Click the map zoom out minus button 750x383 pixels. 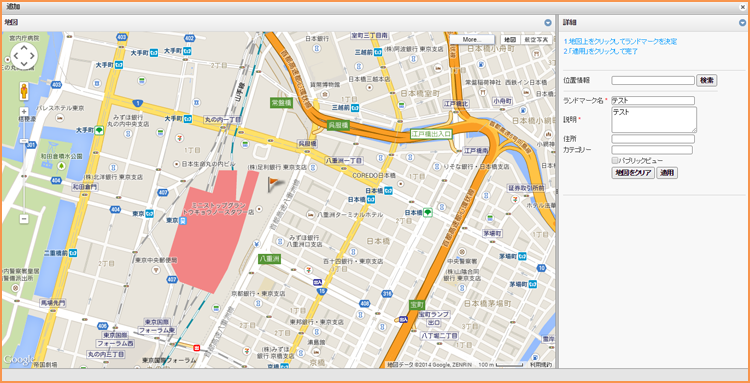24,219
